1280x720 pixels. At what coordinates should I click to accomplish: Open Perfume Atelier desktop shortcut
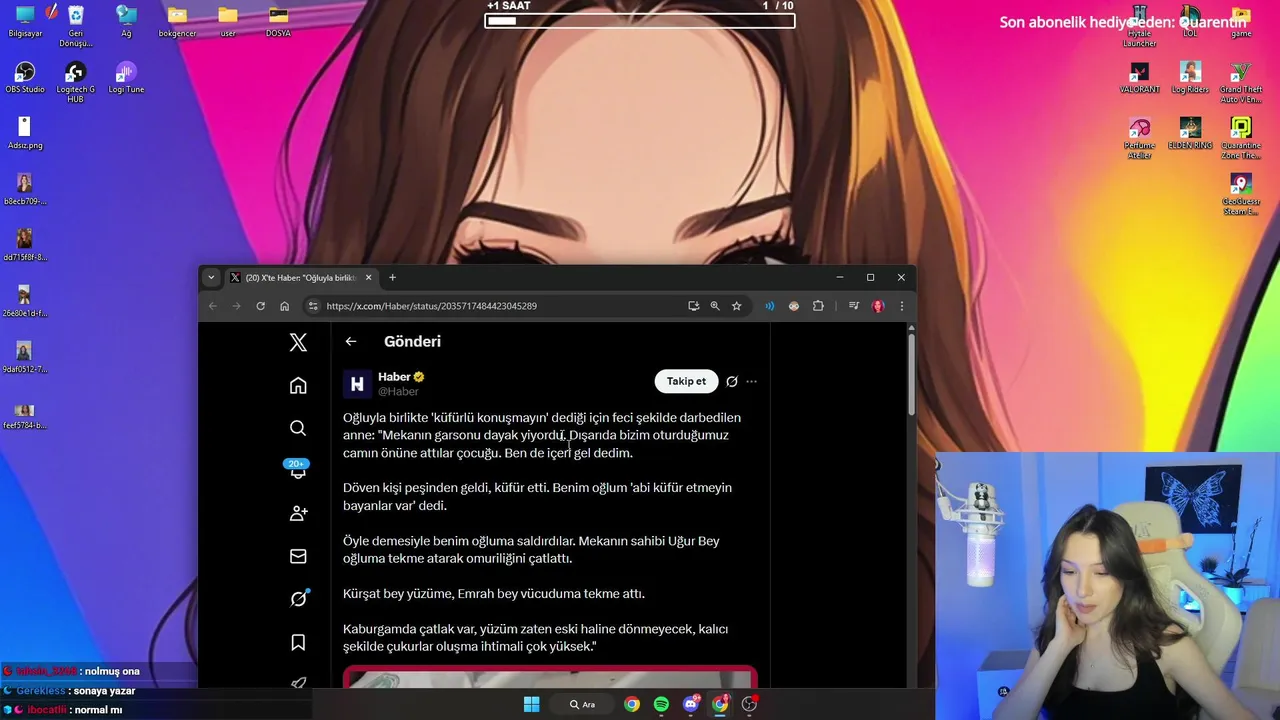[x=1139, y=138]
